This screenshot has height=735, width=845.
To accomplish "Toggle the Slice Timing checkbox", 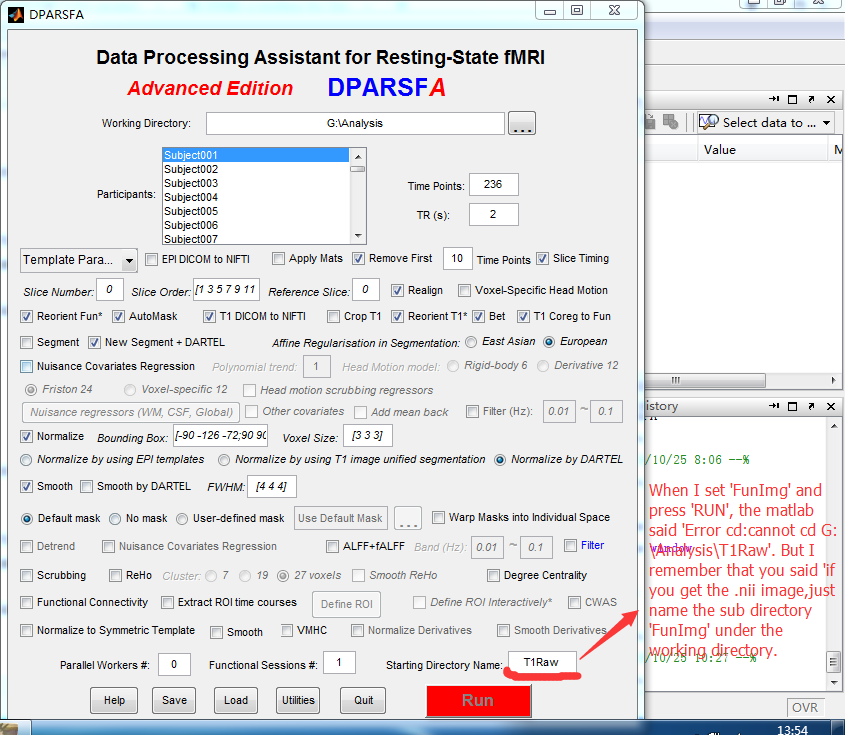I will point(543,259).
